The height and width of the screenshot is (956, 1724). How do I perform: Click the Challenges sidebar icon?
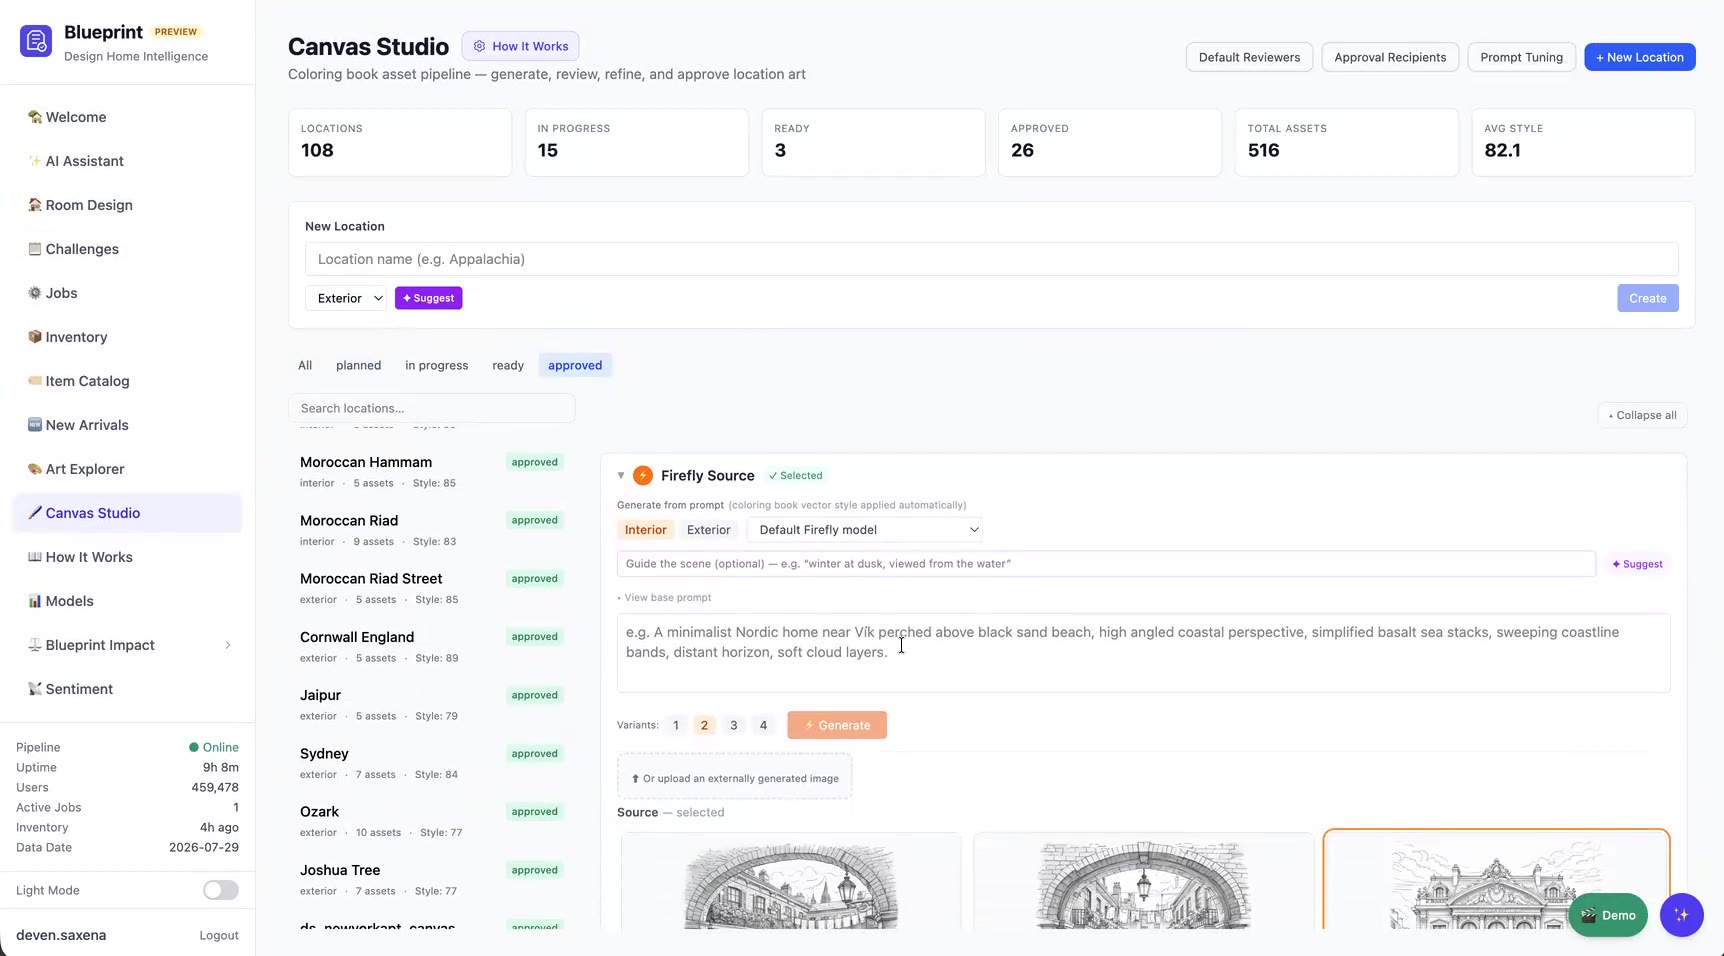click(35, 249)
